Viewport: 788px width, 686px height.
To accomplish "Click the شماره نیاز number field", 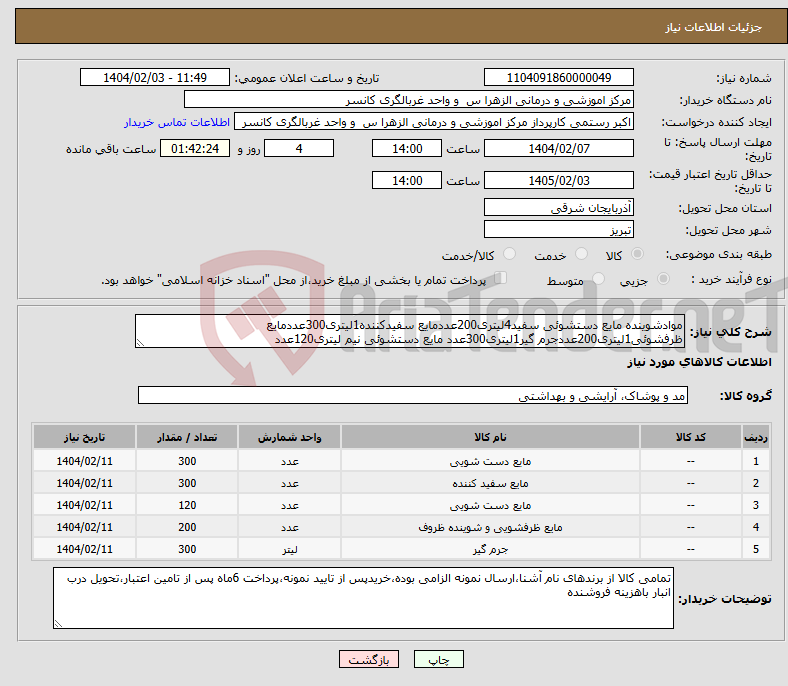I will coord(558,77).
